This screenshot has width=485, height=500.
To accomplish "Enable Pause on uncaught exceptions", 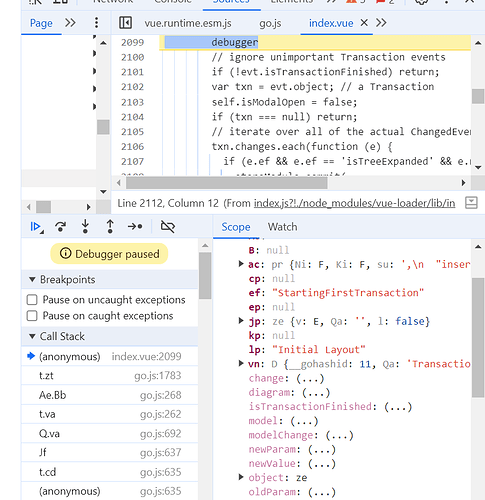I will pos(32,300).
